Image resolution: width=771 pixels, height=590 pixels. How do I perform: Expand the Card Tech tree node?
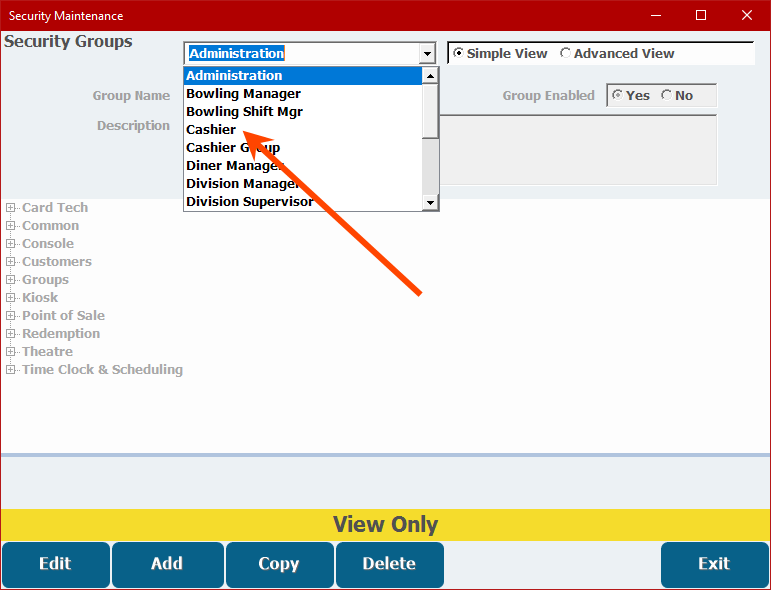pos(11,208)
